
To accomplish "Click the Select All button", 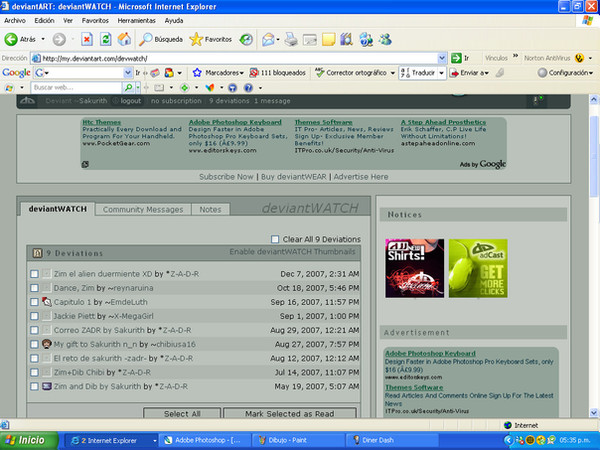I will pos(182,414).
